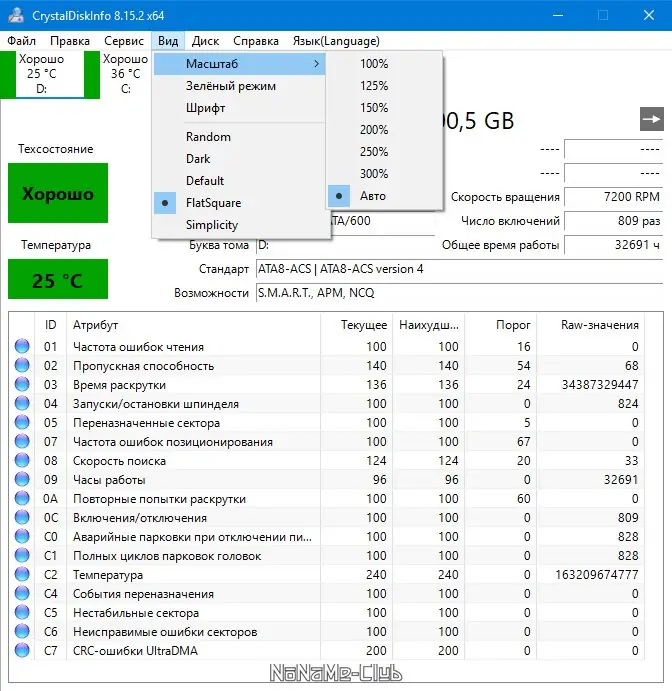This screenshot has width=672, height=691.
Task: Select the Авто scale option
Action: click(384, 196)
